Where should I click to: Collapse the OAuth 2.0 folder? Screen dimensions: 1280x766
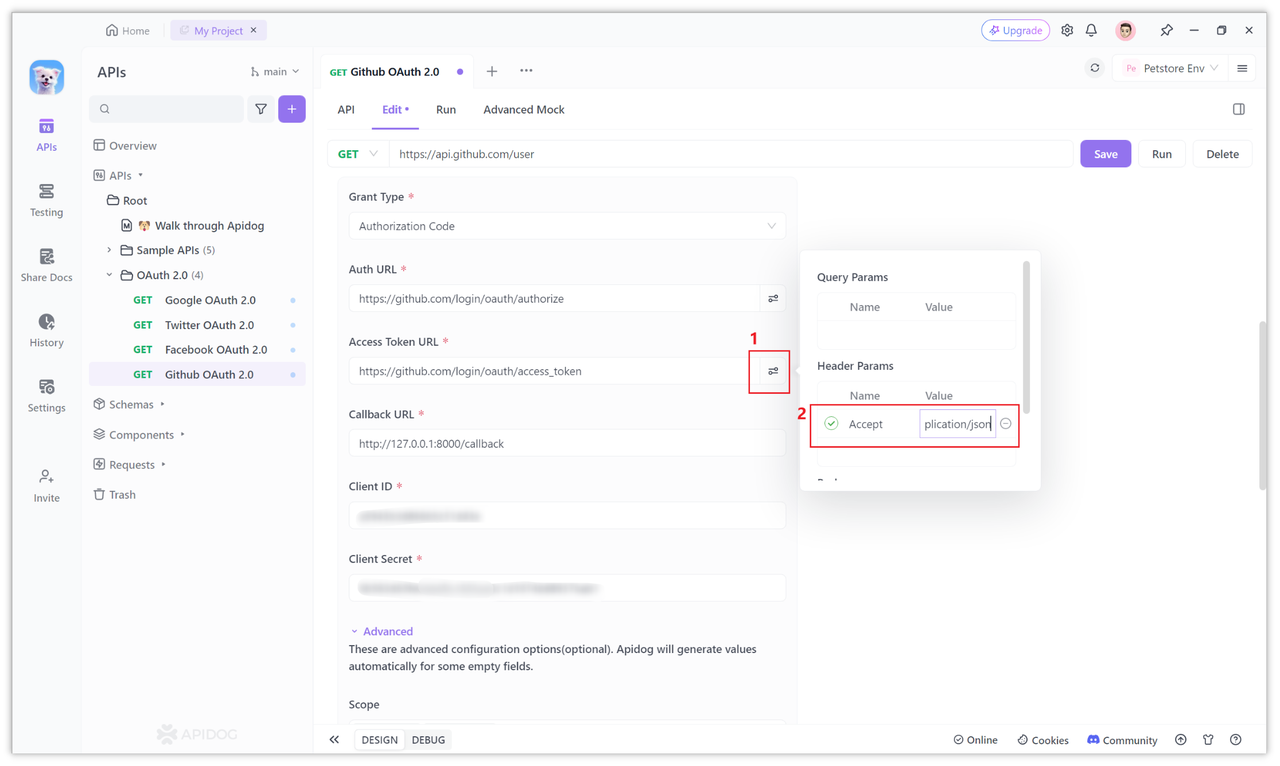click(109, 275)
